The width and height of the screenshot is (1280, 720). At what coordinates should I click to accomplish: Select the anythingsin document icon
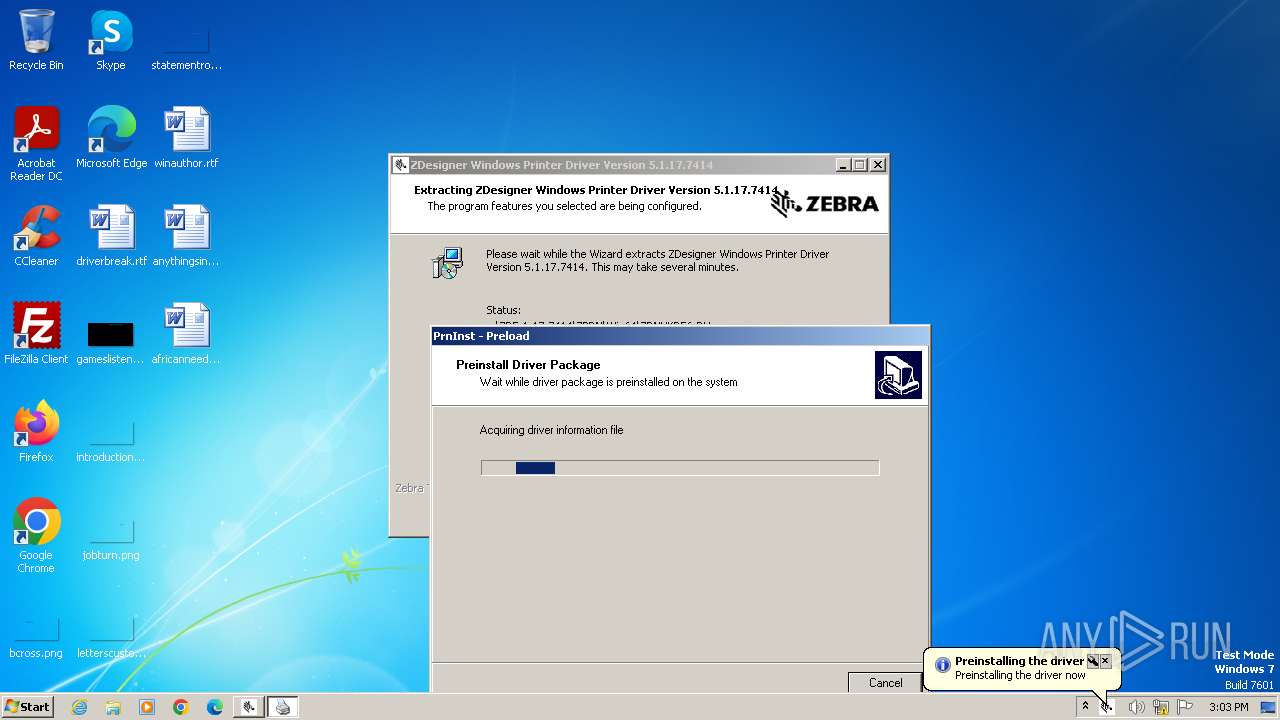(x=186, y=236)
